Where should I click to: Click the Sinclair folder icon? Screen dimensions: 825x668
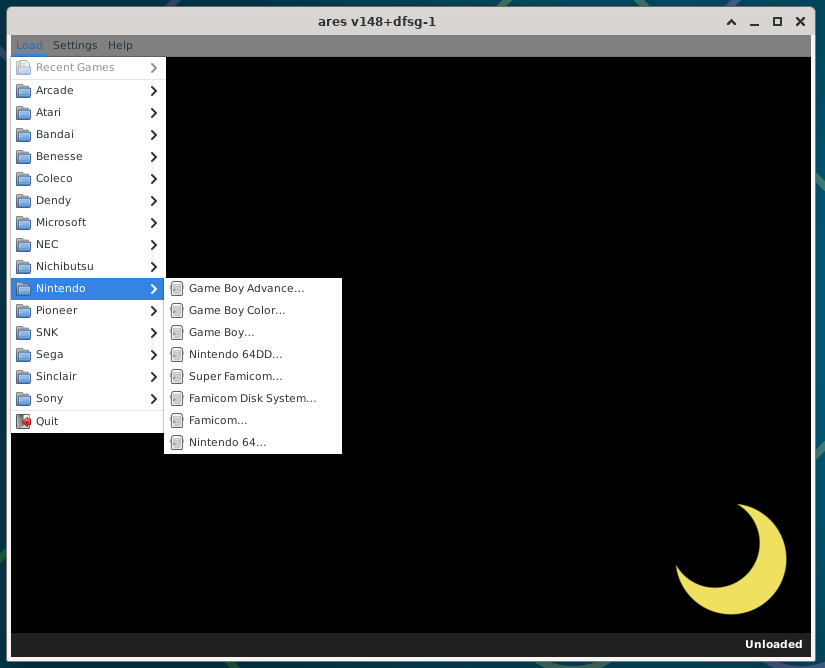pyautogui.click(x=23, y=377)
